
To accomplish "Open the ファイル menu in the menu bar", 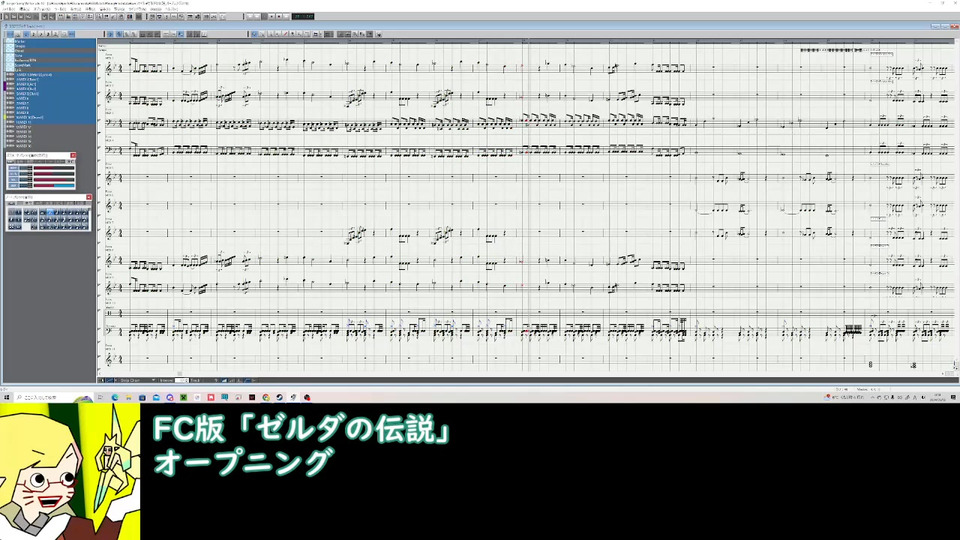I will point(9,9).
